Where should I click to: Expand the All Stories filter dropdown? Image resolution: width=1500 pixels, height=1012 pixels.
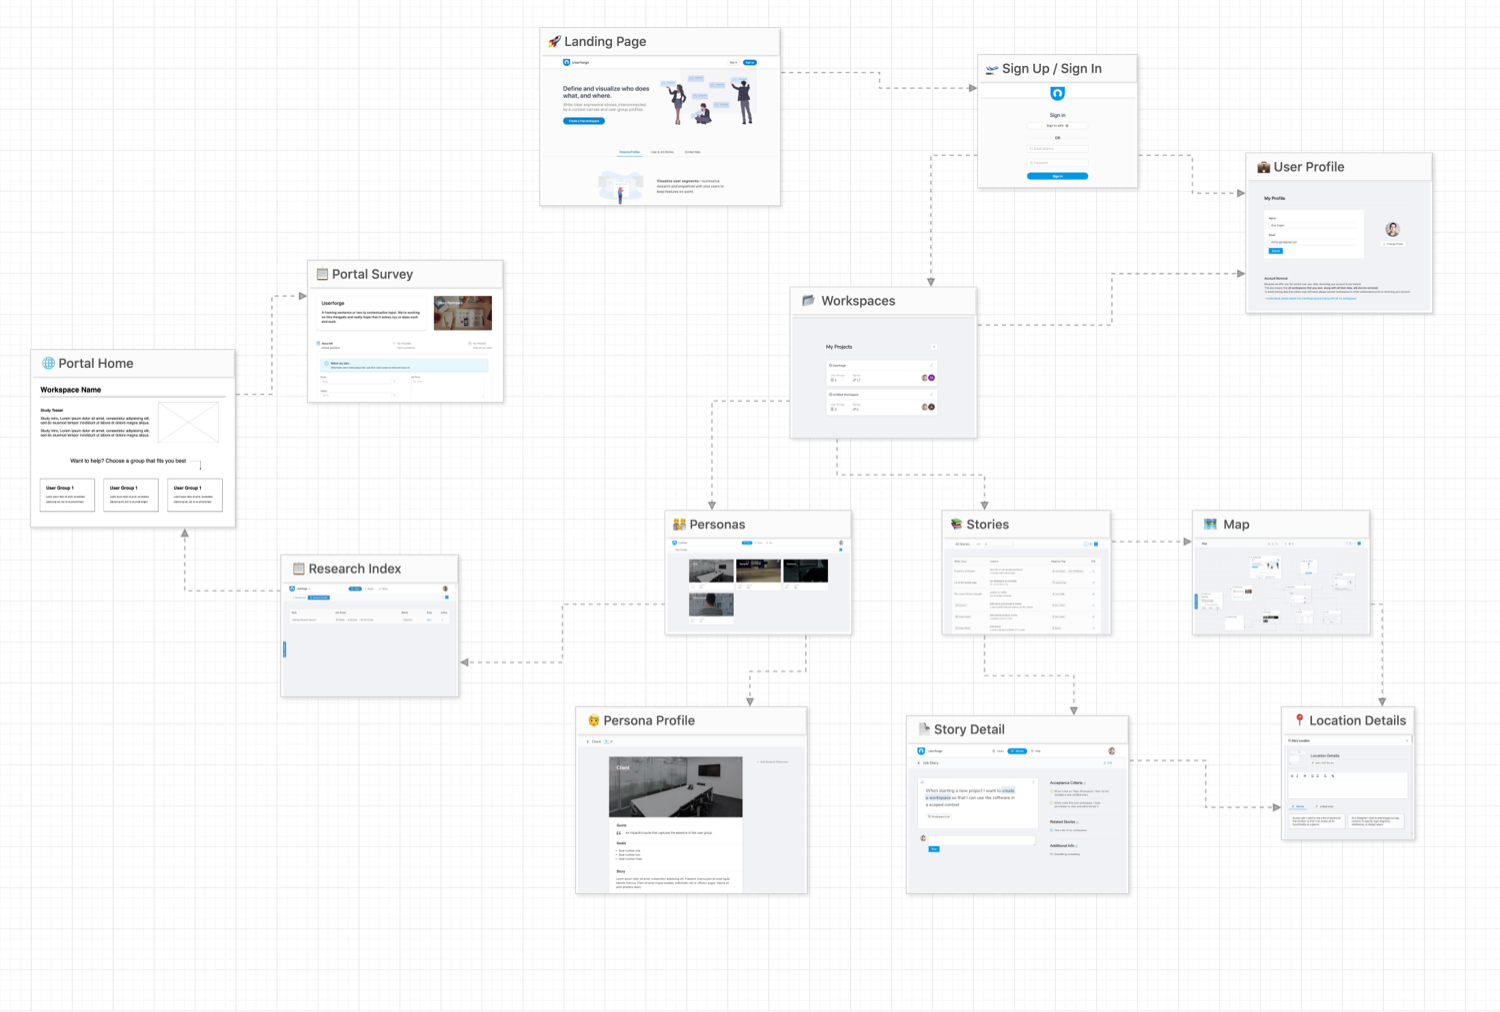coord(963,544)
